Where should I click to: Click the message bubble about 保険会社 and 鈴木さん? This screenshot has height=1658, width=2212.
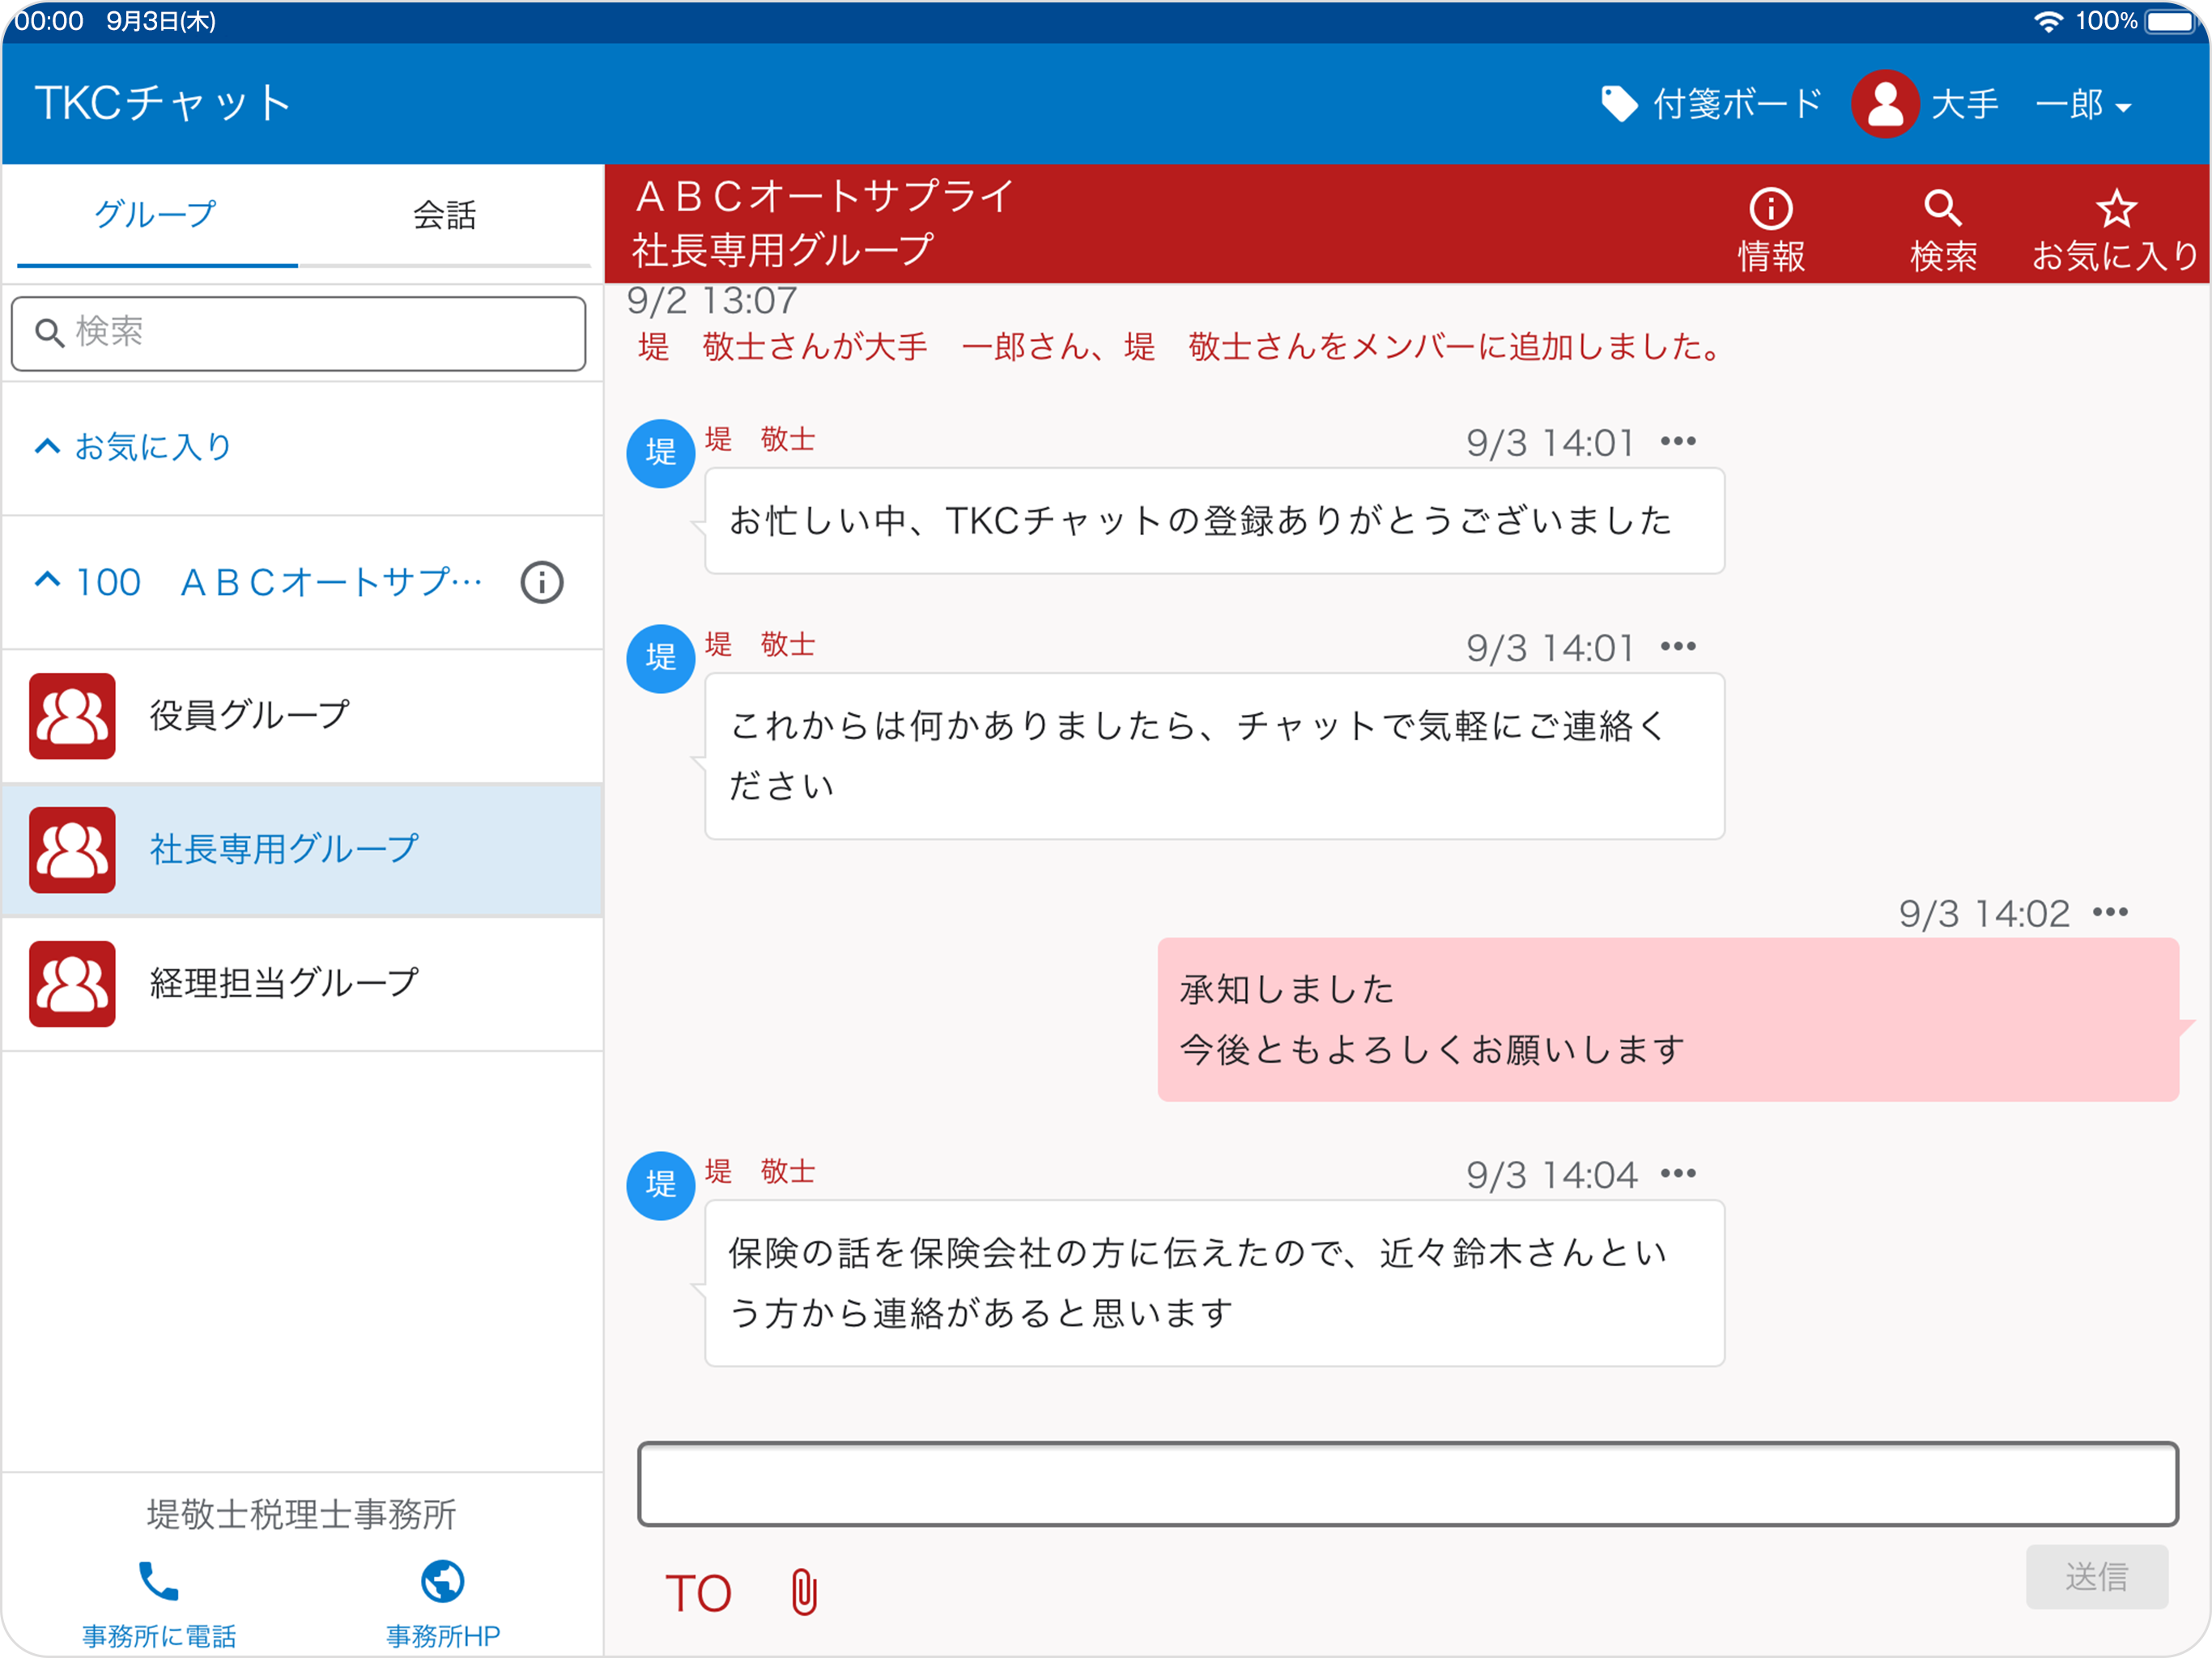[x=1214, y=1283]
